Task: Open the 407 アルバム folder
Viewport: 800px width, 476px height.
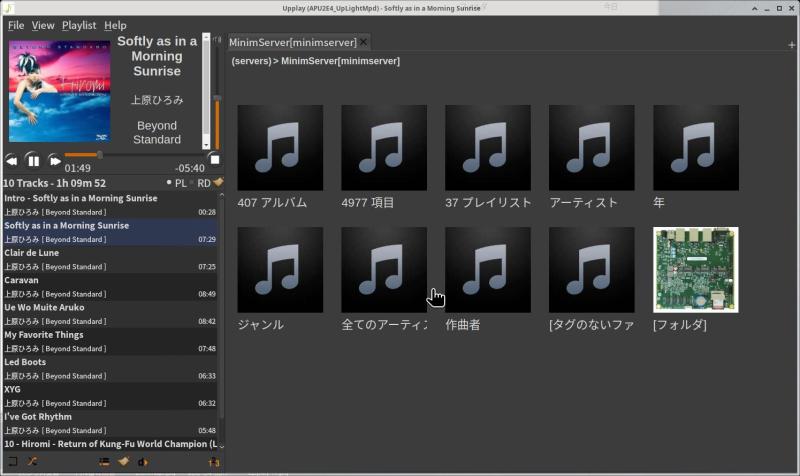Action: (280, 148)
